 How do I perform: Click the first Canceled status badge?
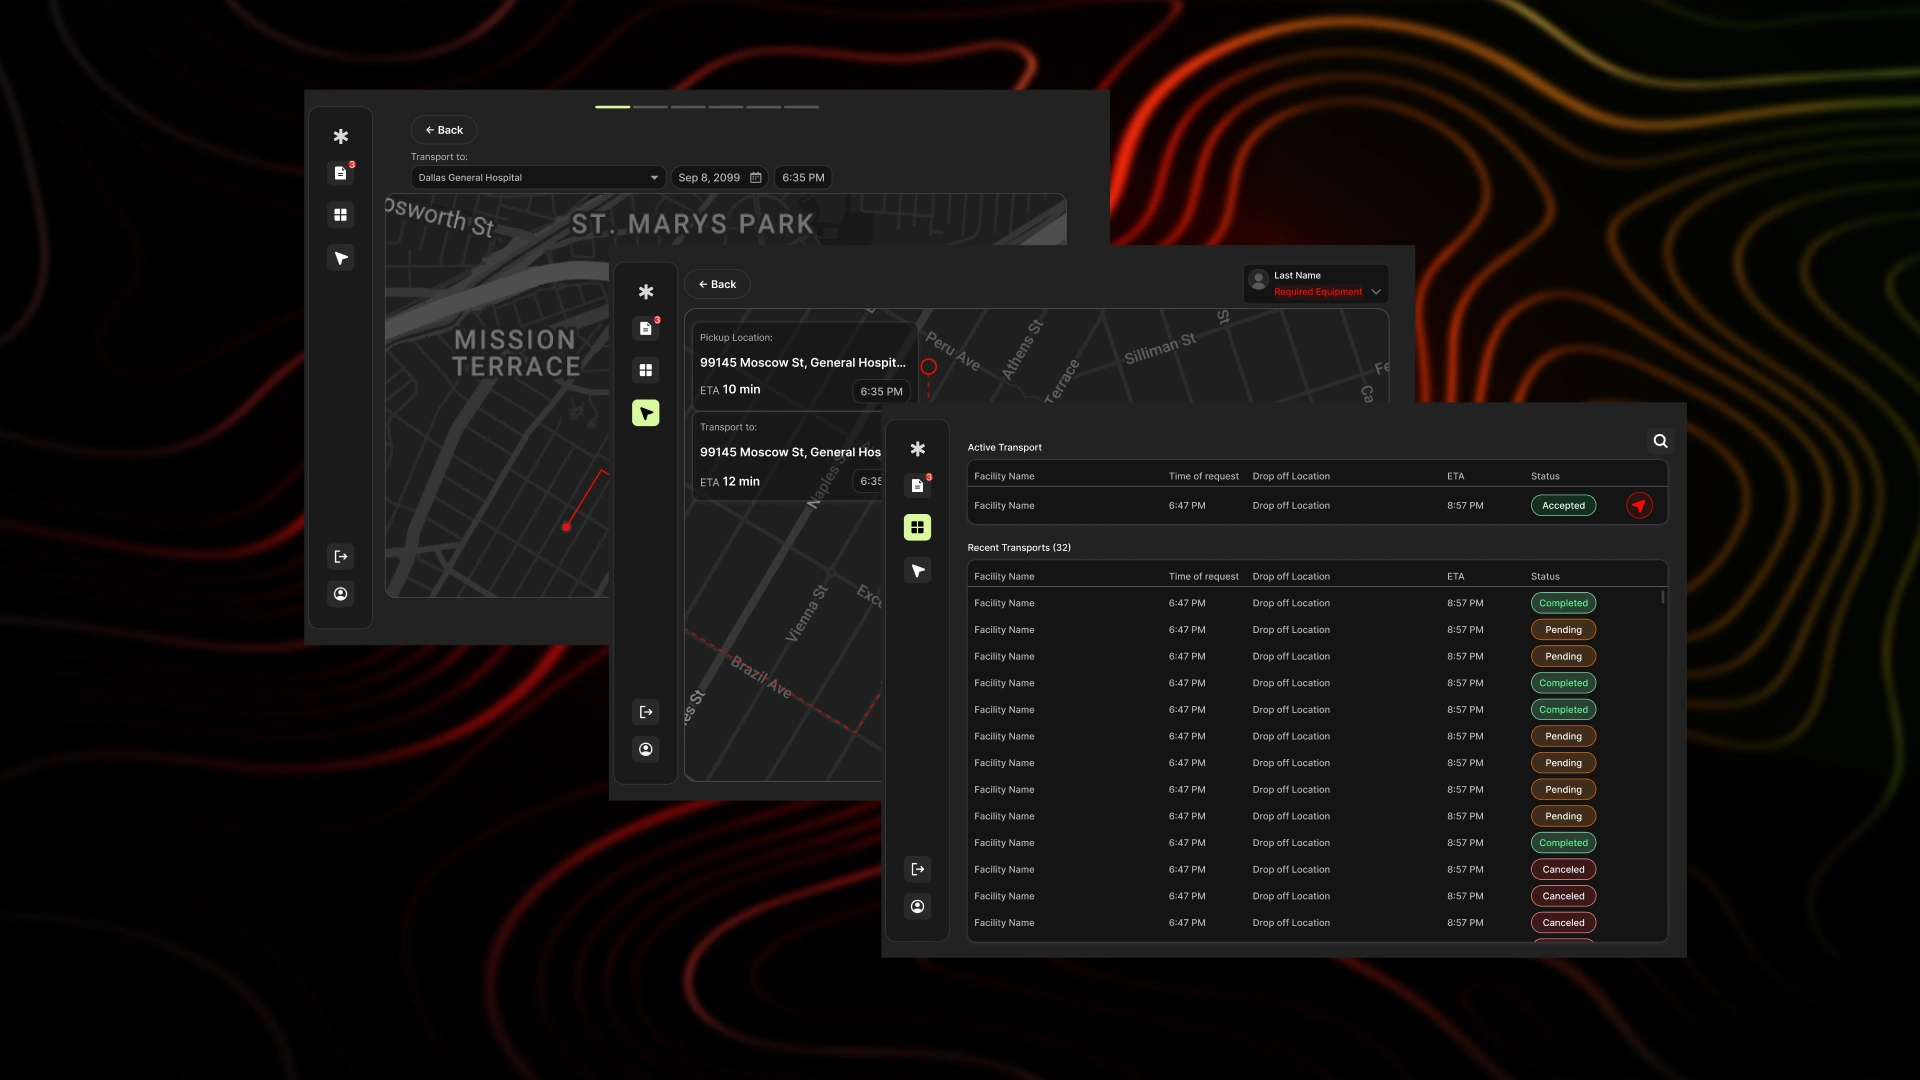click(x=1563, y=870)
